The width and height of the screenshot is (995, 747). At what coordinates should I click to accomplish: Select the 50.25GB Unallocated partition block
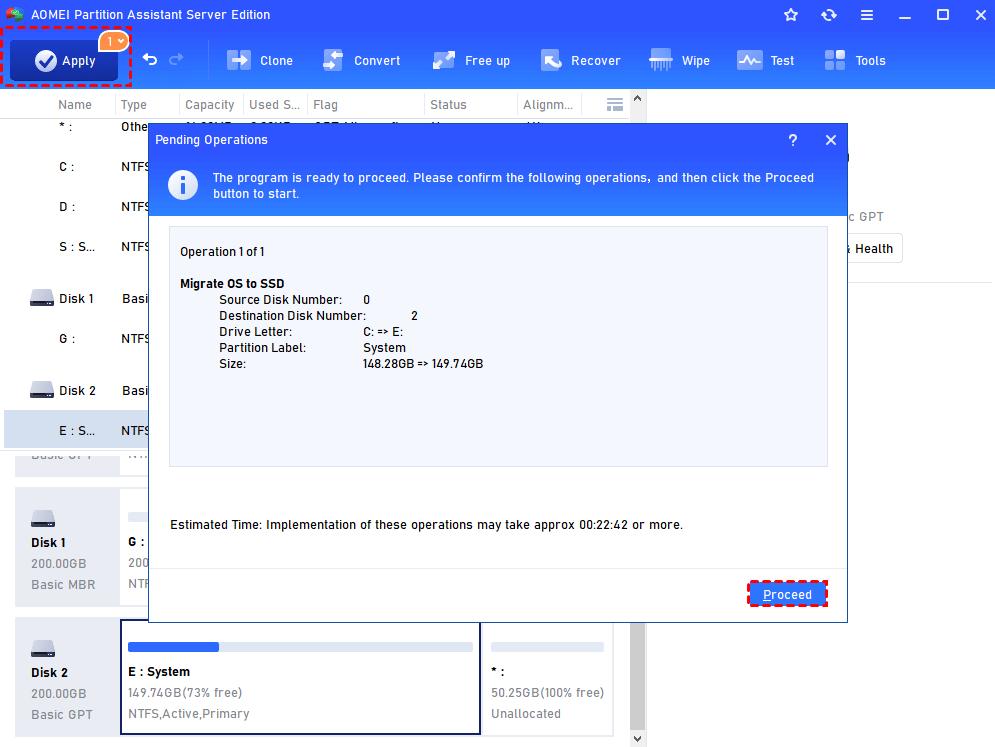(x=548, y=678)
